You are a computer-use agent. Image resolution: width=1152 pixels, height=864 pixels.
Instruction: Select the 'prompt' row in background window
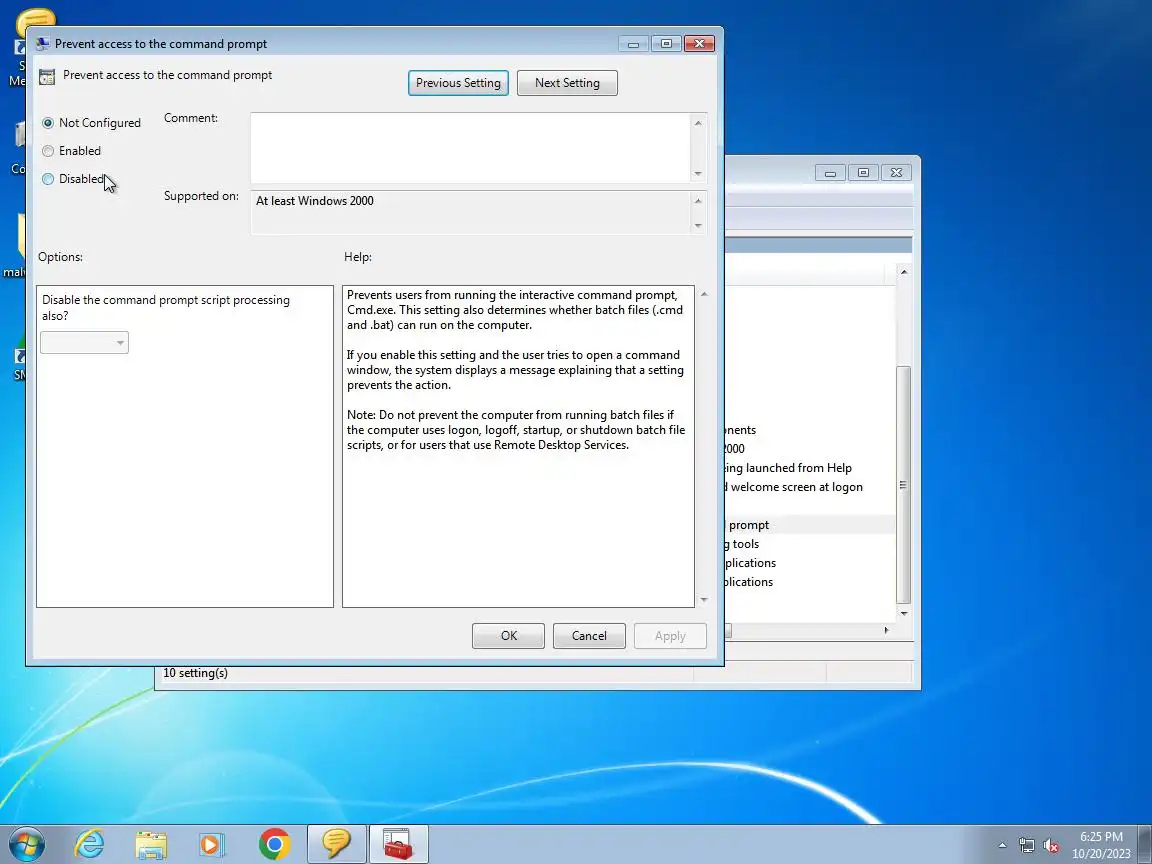pyautogui.click(x=809, y=525)
